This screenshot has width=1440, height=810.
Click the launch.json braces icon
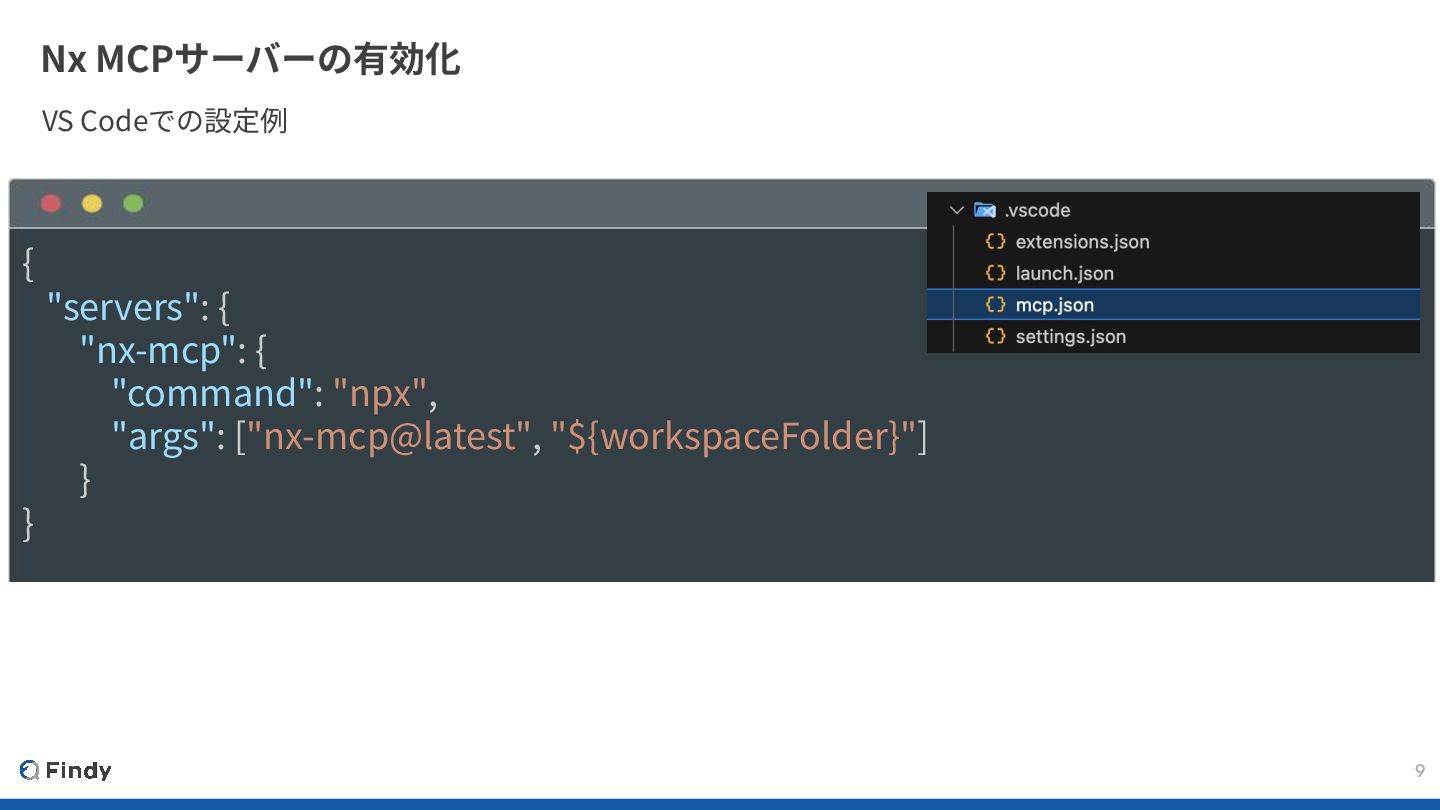tap(995, 273)
